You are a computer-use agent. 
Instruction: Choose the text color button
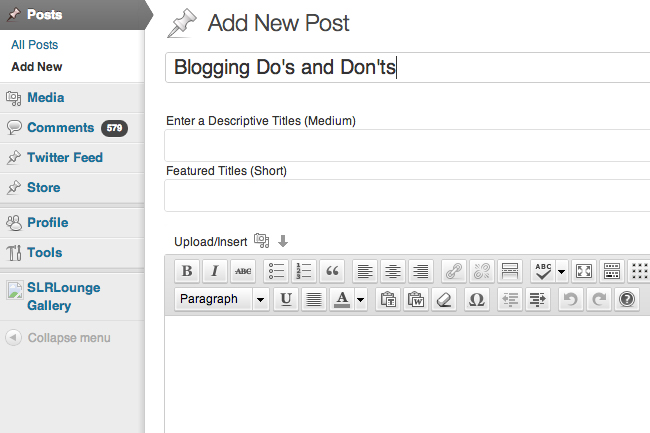click(342, 299)
